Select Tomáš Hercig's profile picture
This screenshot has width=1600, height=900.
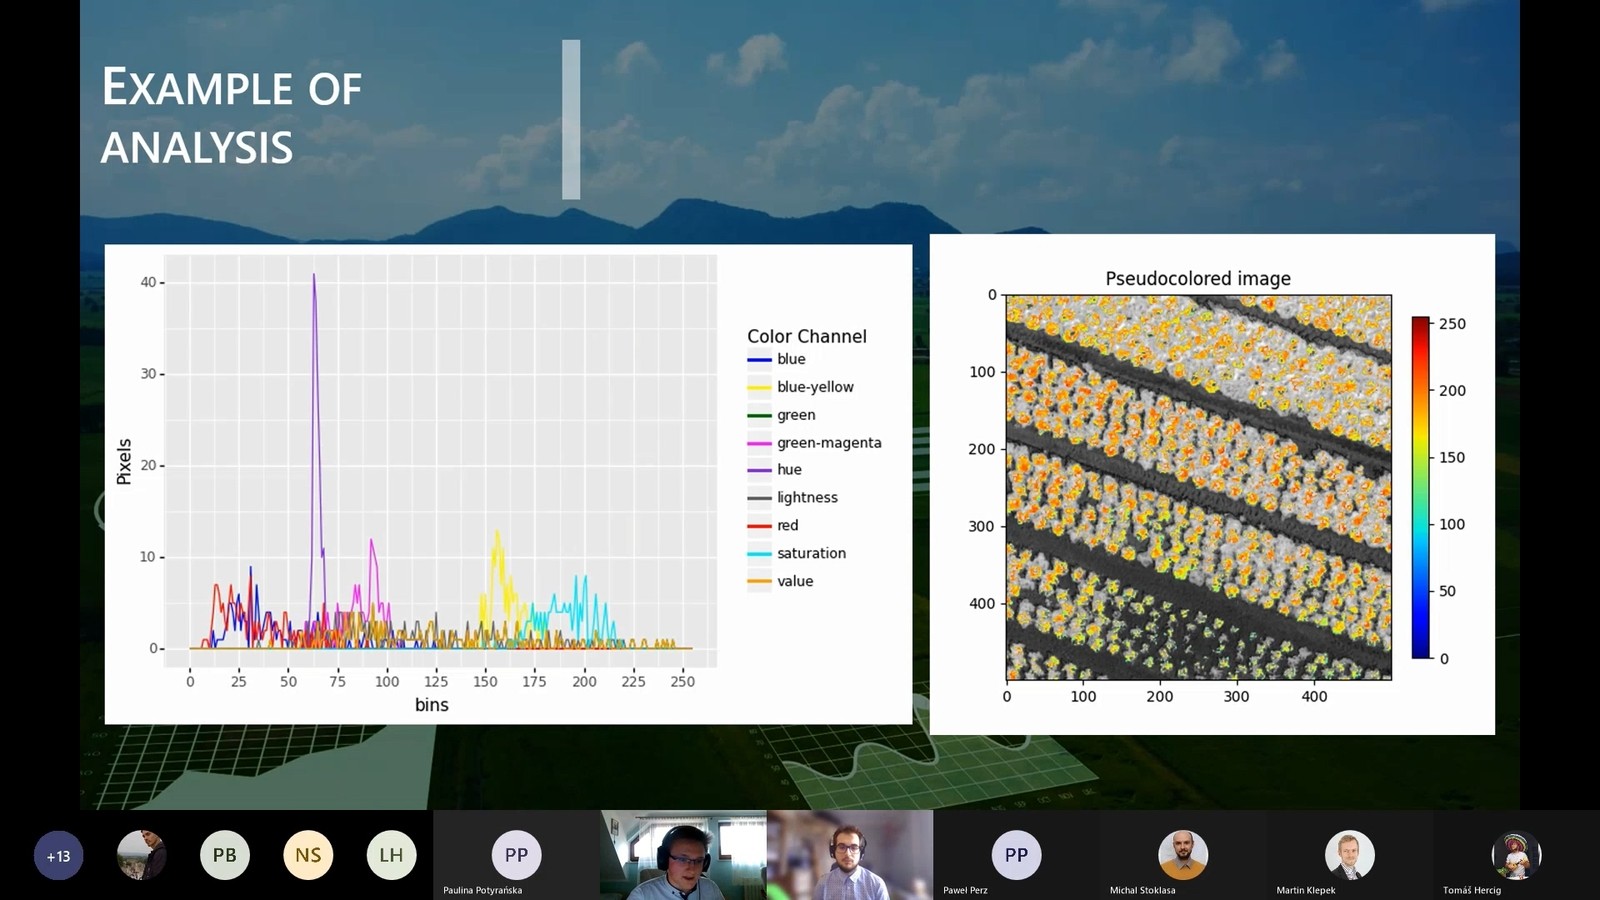point(1516,854)
